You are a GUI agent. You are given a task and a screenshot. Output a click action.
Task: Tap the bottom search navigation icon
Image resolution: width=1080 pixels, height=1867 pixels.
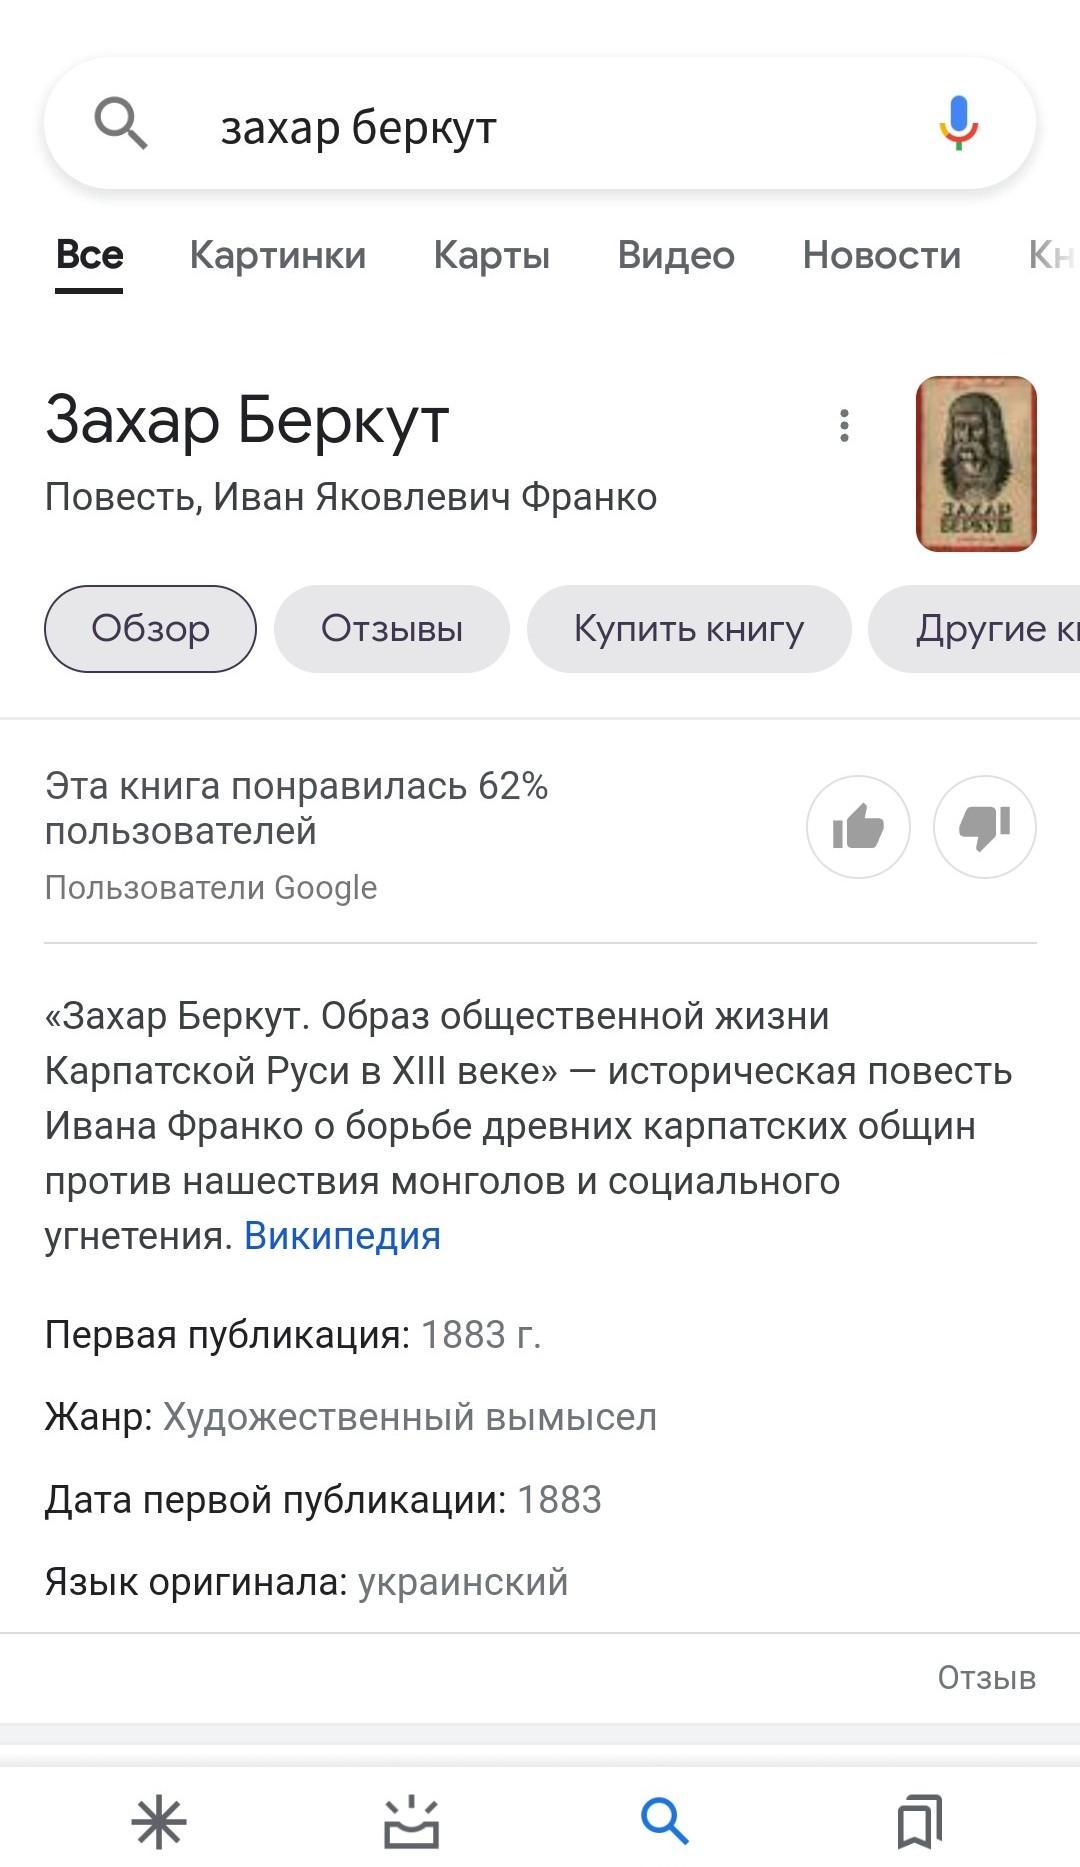[665, 1822]
